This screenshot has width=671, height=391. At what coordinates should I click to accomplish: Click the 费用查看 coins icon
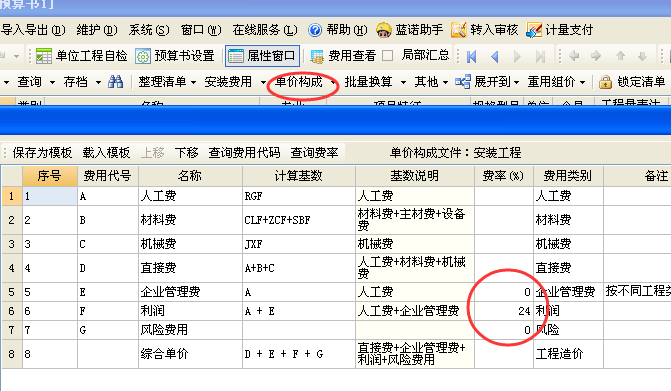coord(317,56)
